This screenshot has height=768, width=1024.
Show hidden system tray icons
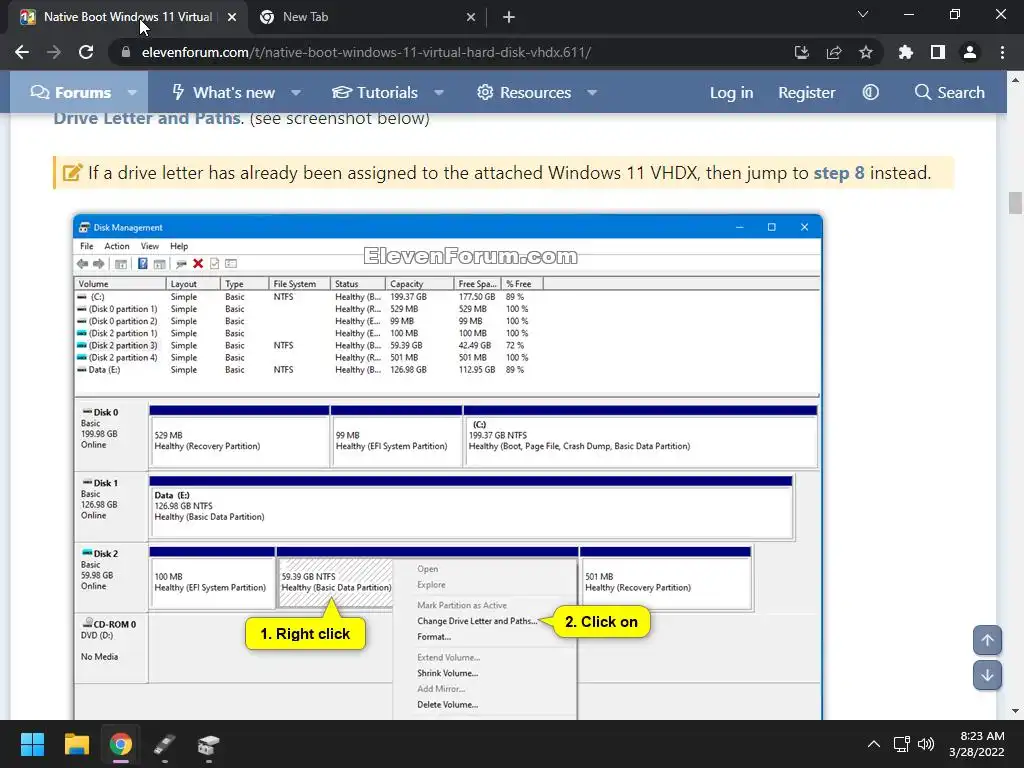click(x=873, y=744)
